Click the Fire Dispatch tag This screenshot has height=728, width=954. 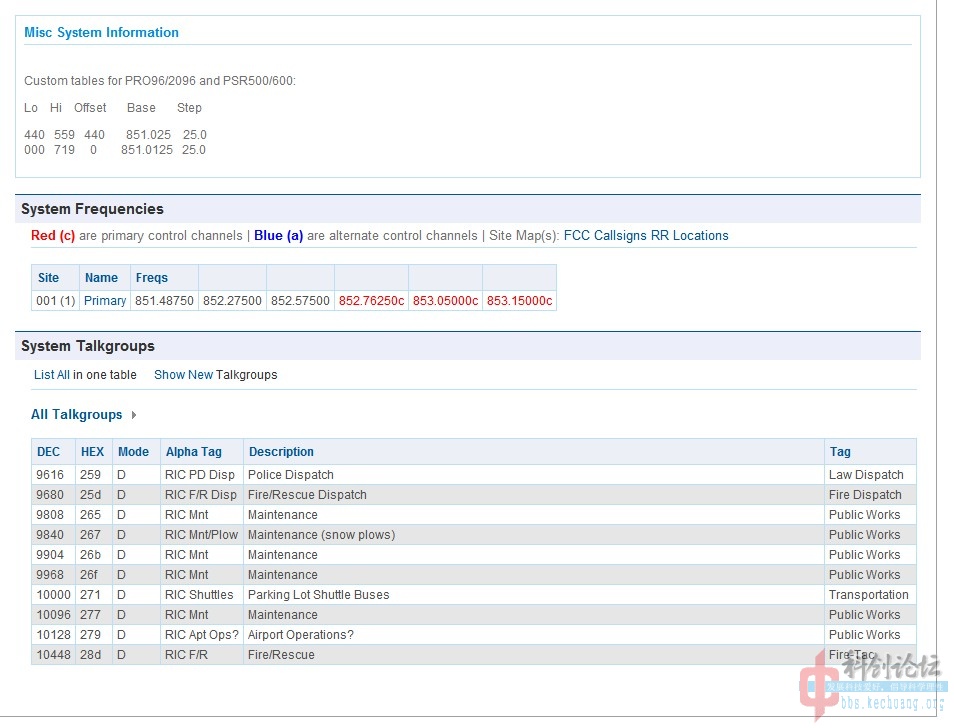tap(865, 495)
